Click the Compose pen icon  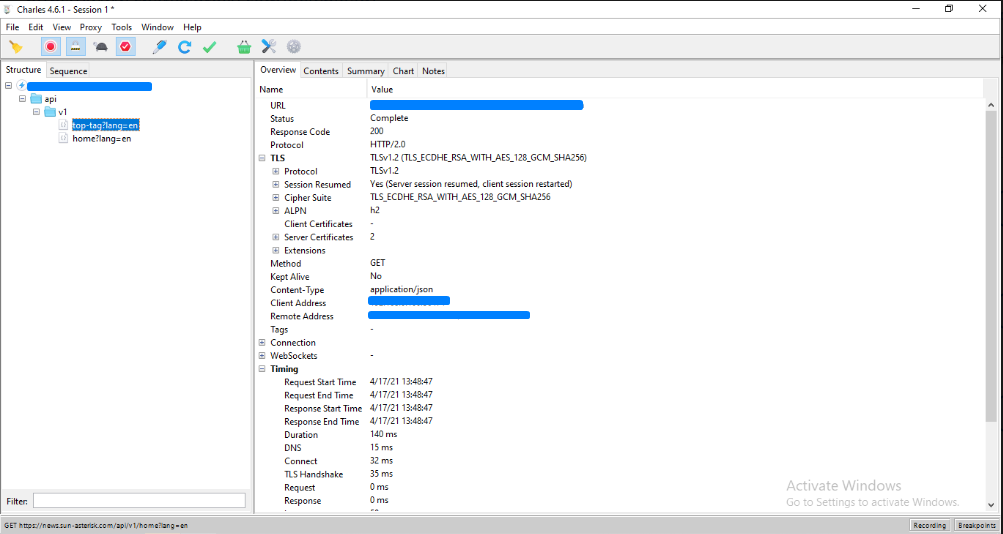click(159, 47)
